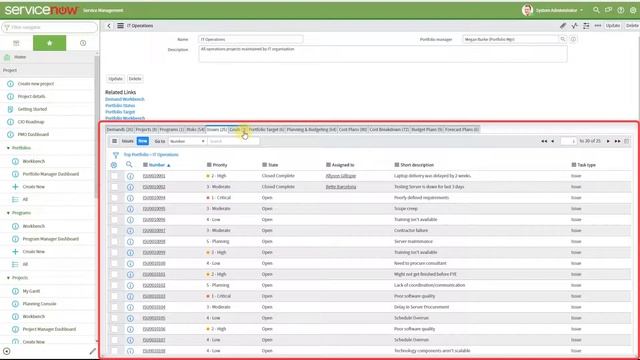The width and height of the screenshot is (640, 360).
Task: Open the Demand Workbench related link
Action: coord(125,99)
